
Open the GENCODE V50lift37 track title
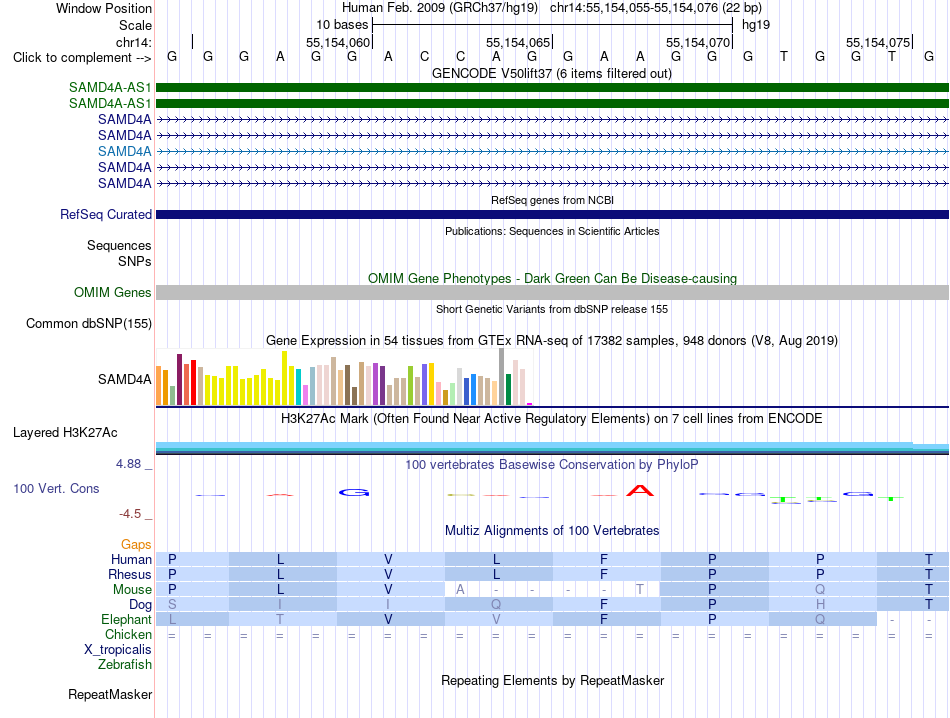[x=551, y=73]
